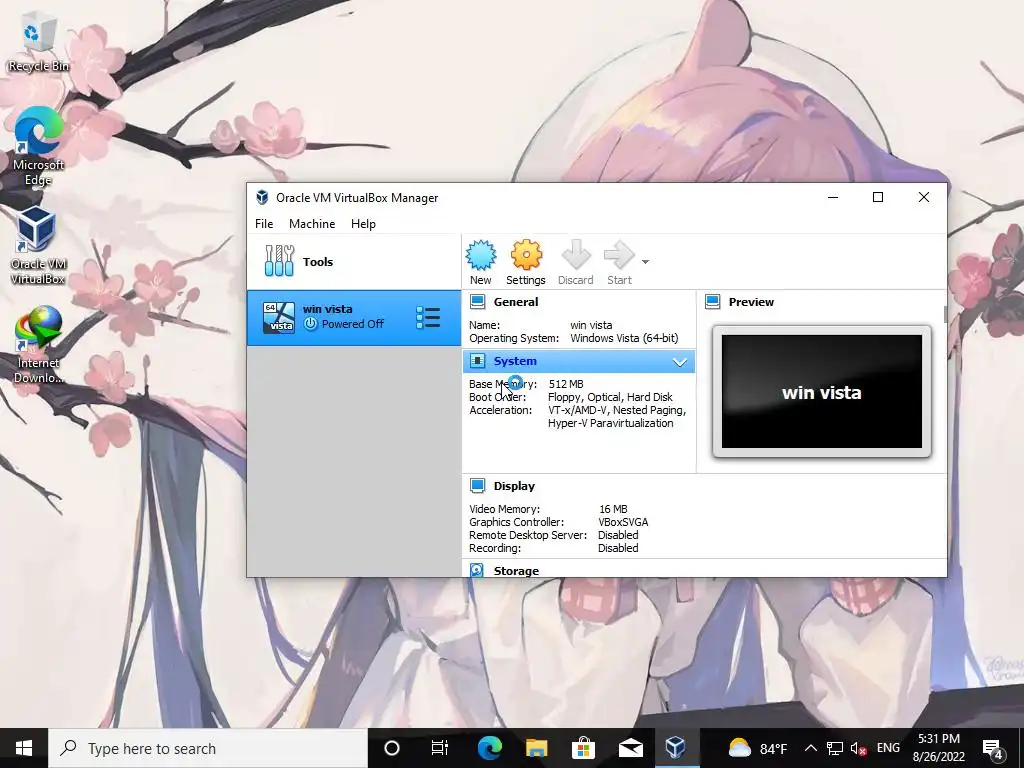Open Mail app from the taskbar
This screenshot has width=1024, height=768.
tap(630, 748)
